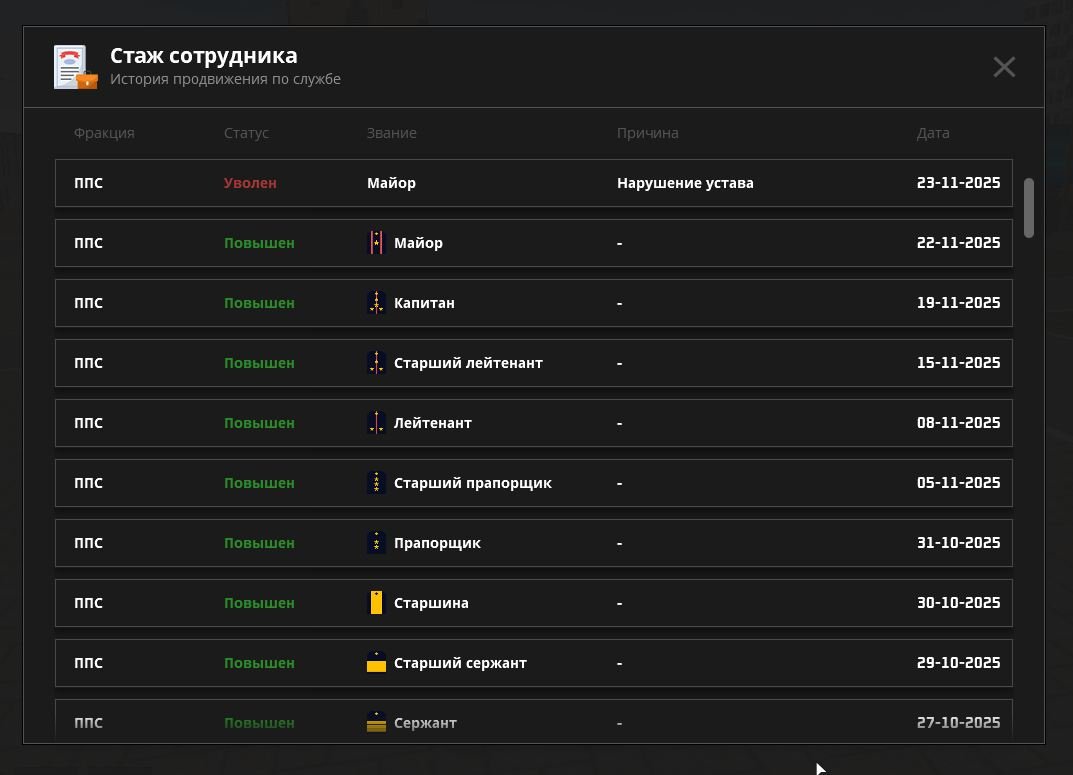Click the Звание column header
The width and height of the screenshot is (1073, 775).
pos(391,133)
